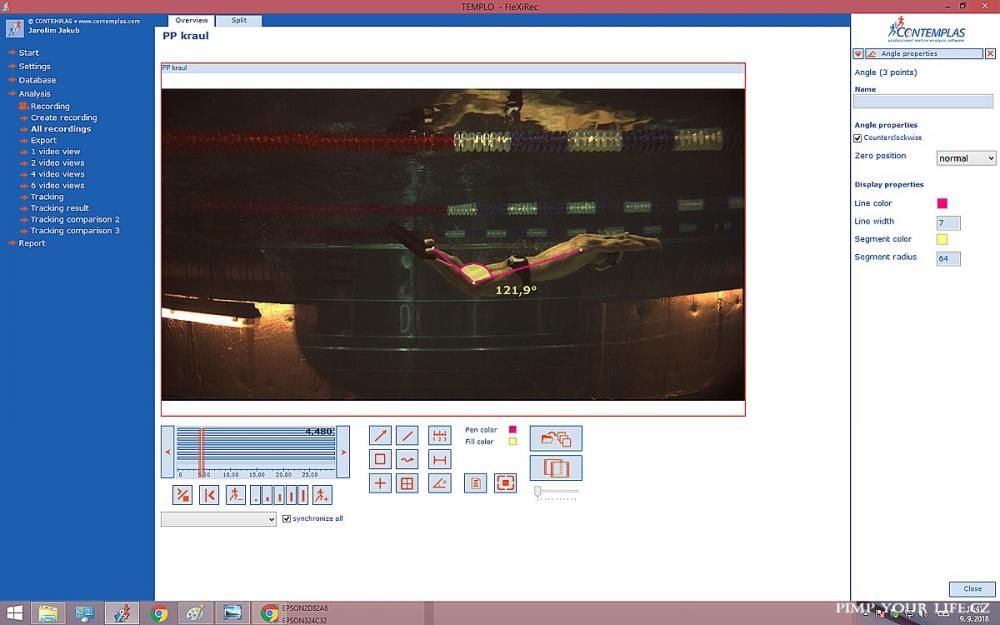
Task: Select 1 video view
Action: [x=55, y=152]
